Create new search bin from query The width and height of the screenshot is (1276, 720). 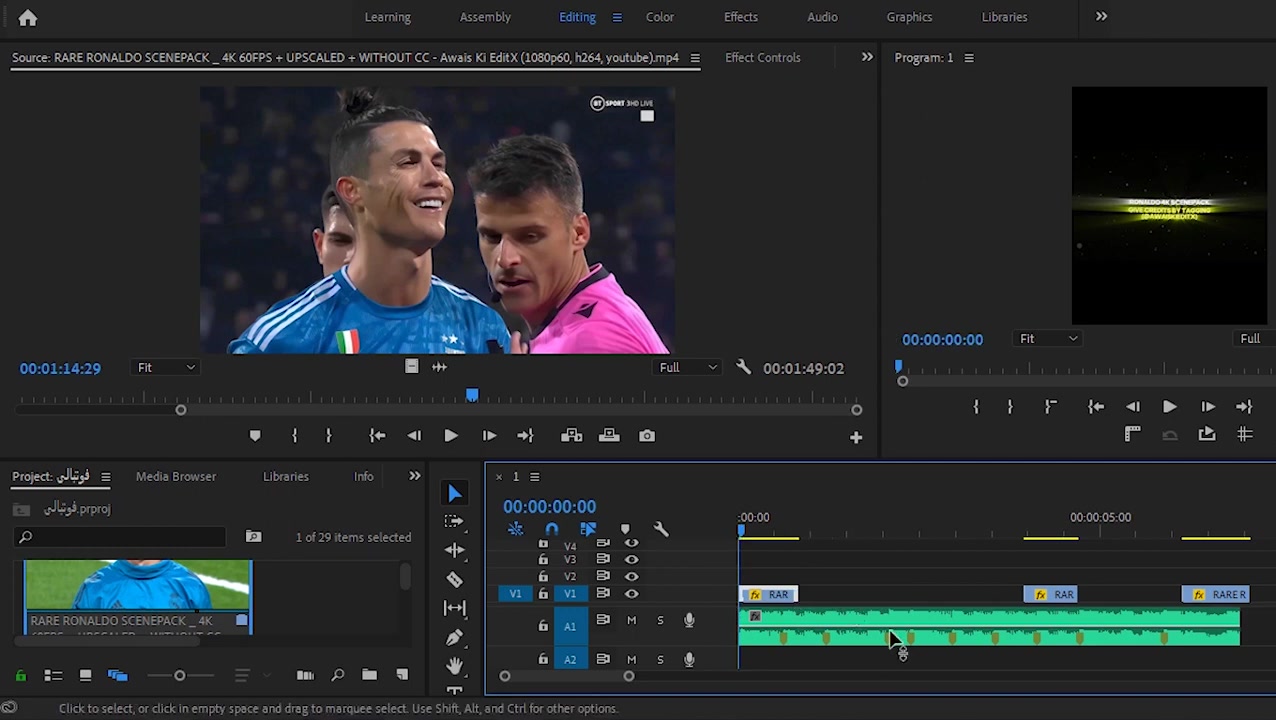click(253, 537)
